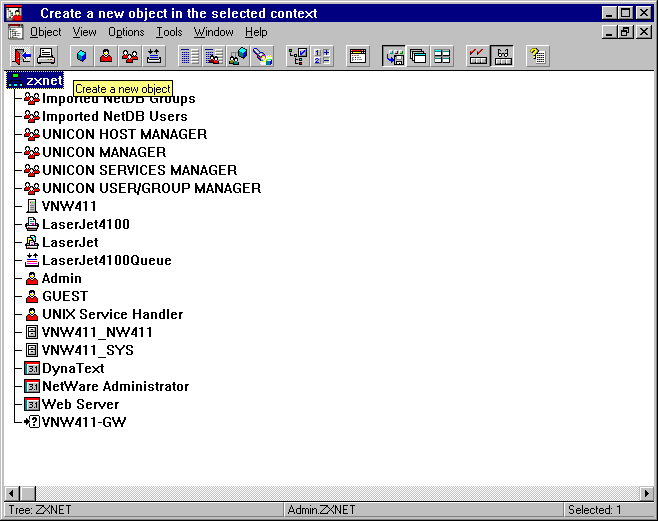Image resolution: width=658 pixels, height=521 pixels.
Task: Click the group icon beside UNICON MANAGER
Action: click(32, 152)
